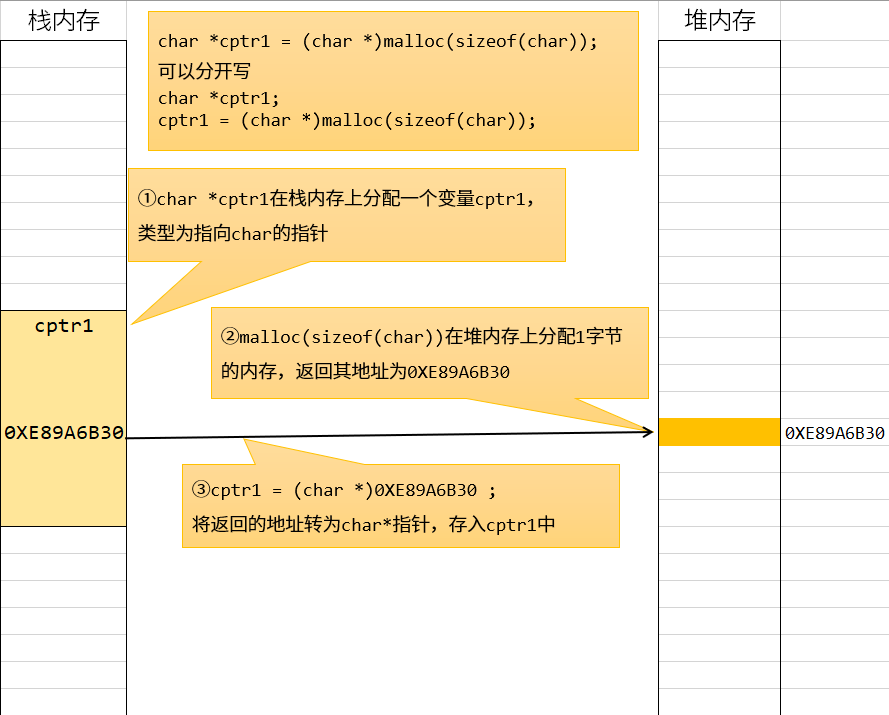Click the "栈内存" header label
Viewport: 889px width, 715px height.
point(64,20)
